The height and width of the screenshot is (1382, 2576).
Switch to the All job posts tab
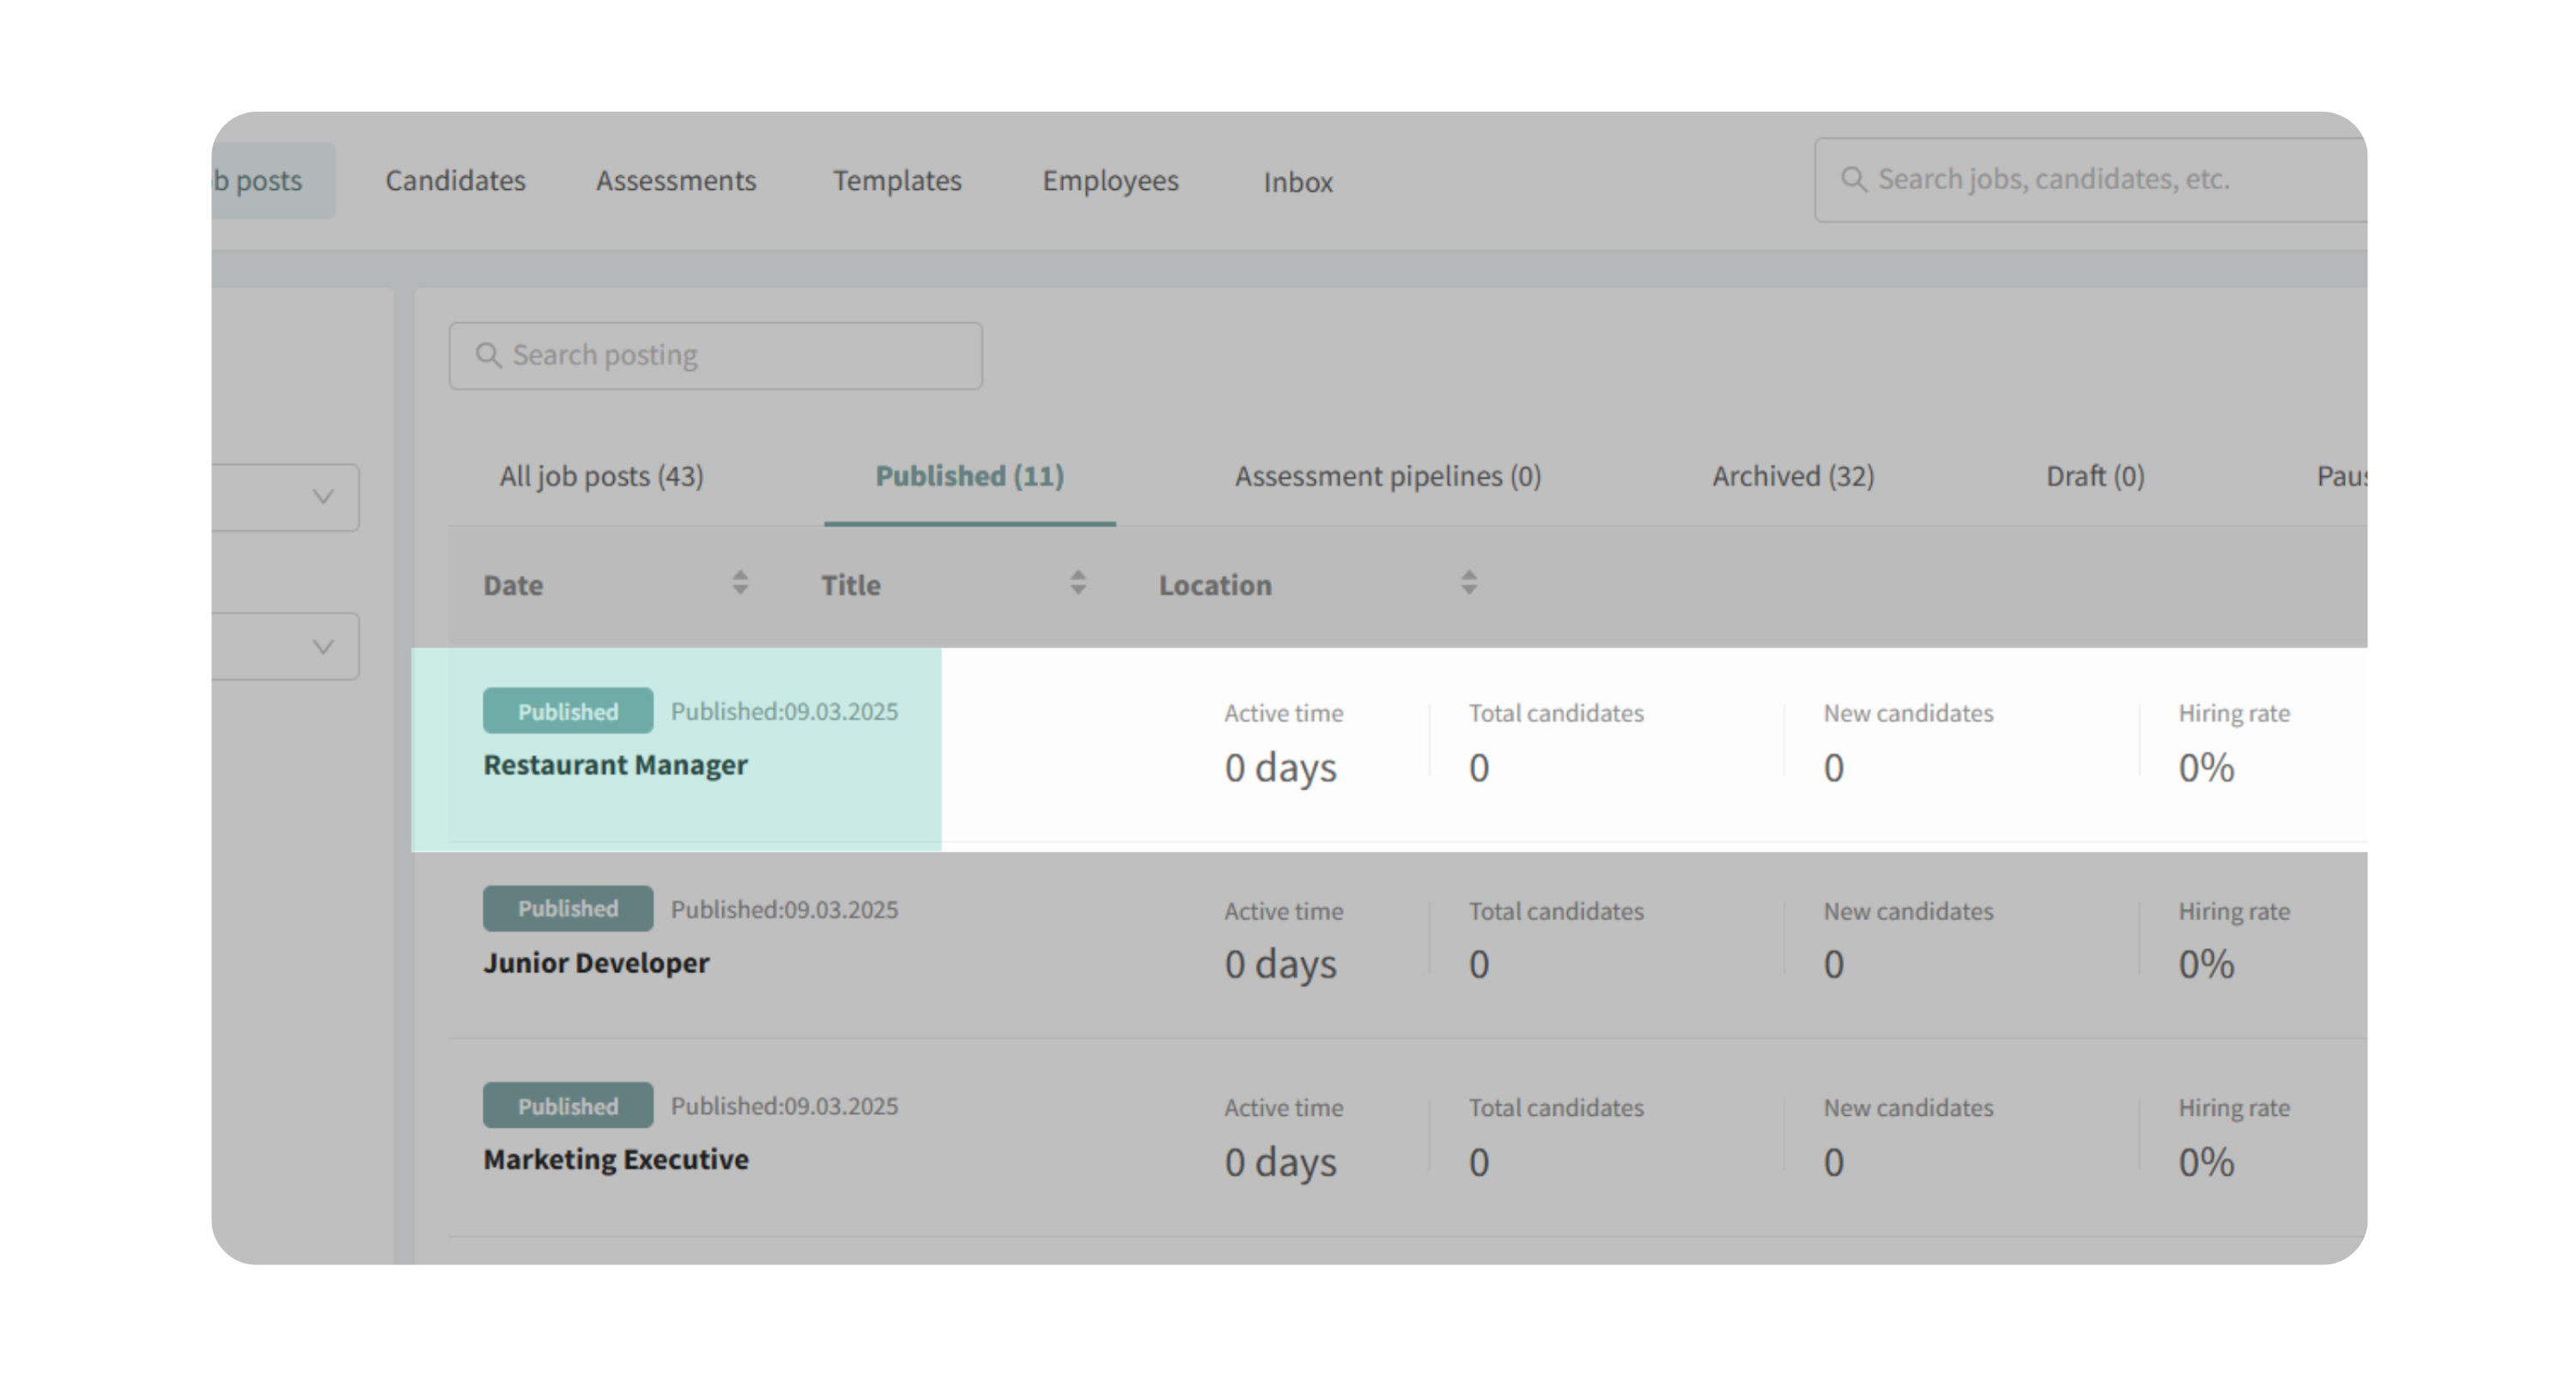click(601, 476)
